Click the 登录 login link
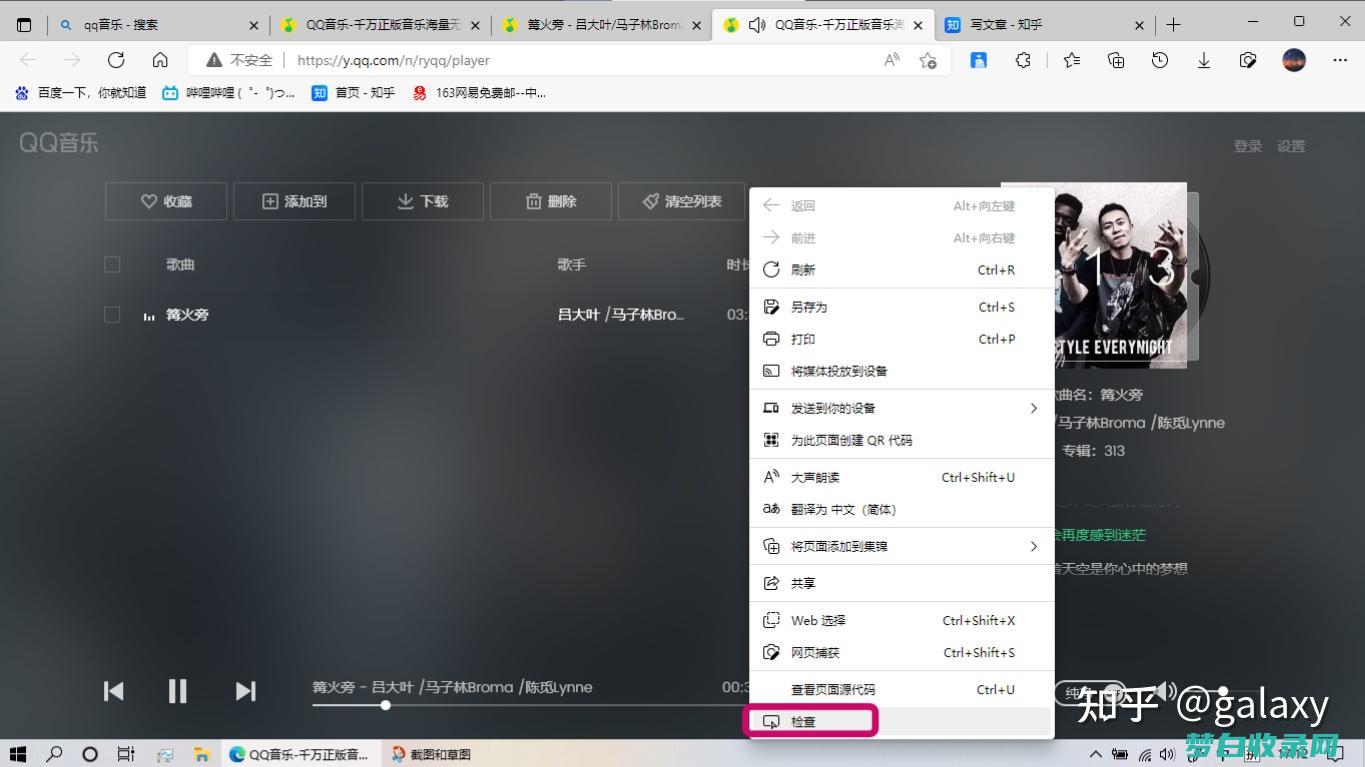This screenshot has width=1365, height=767. (1247, 146)
